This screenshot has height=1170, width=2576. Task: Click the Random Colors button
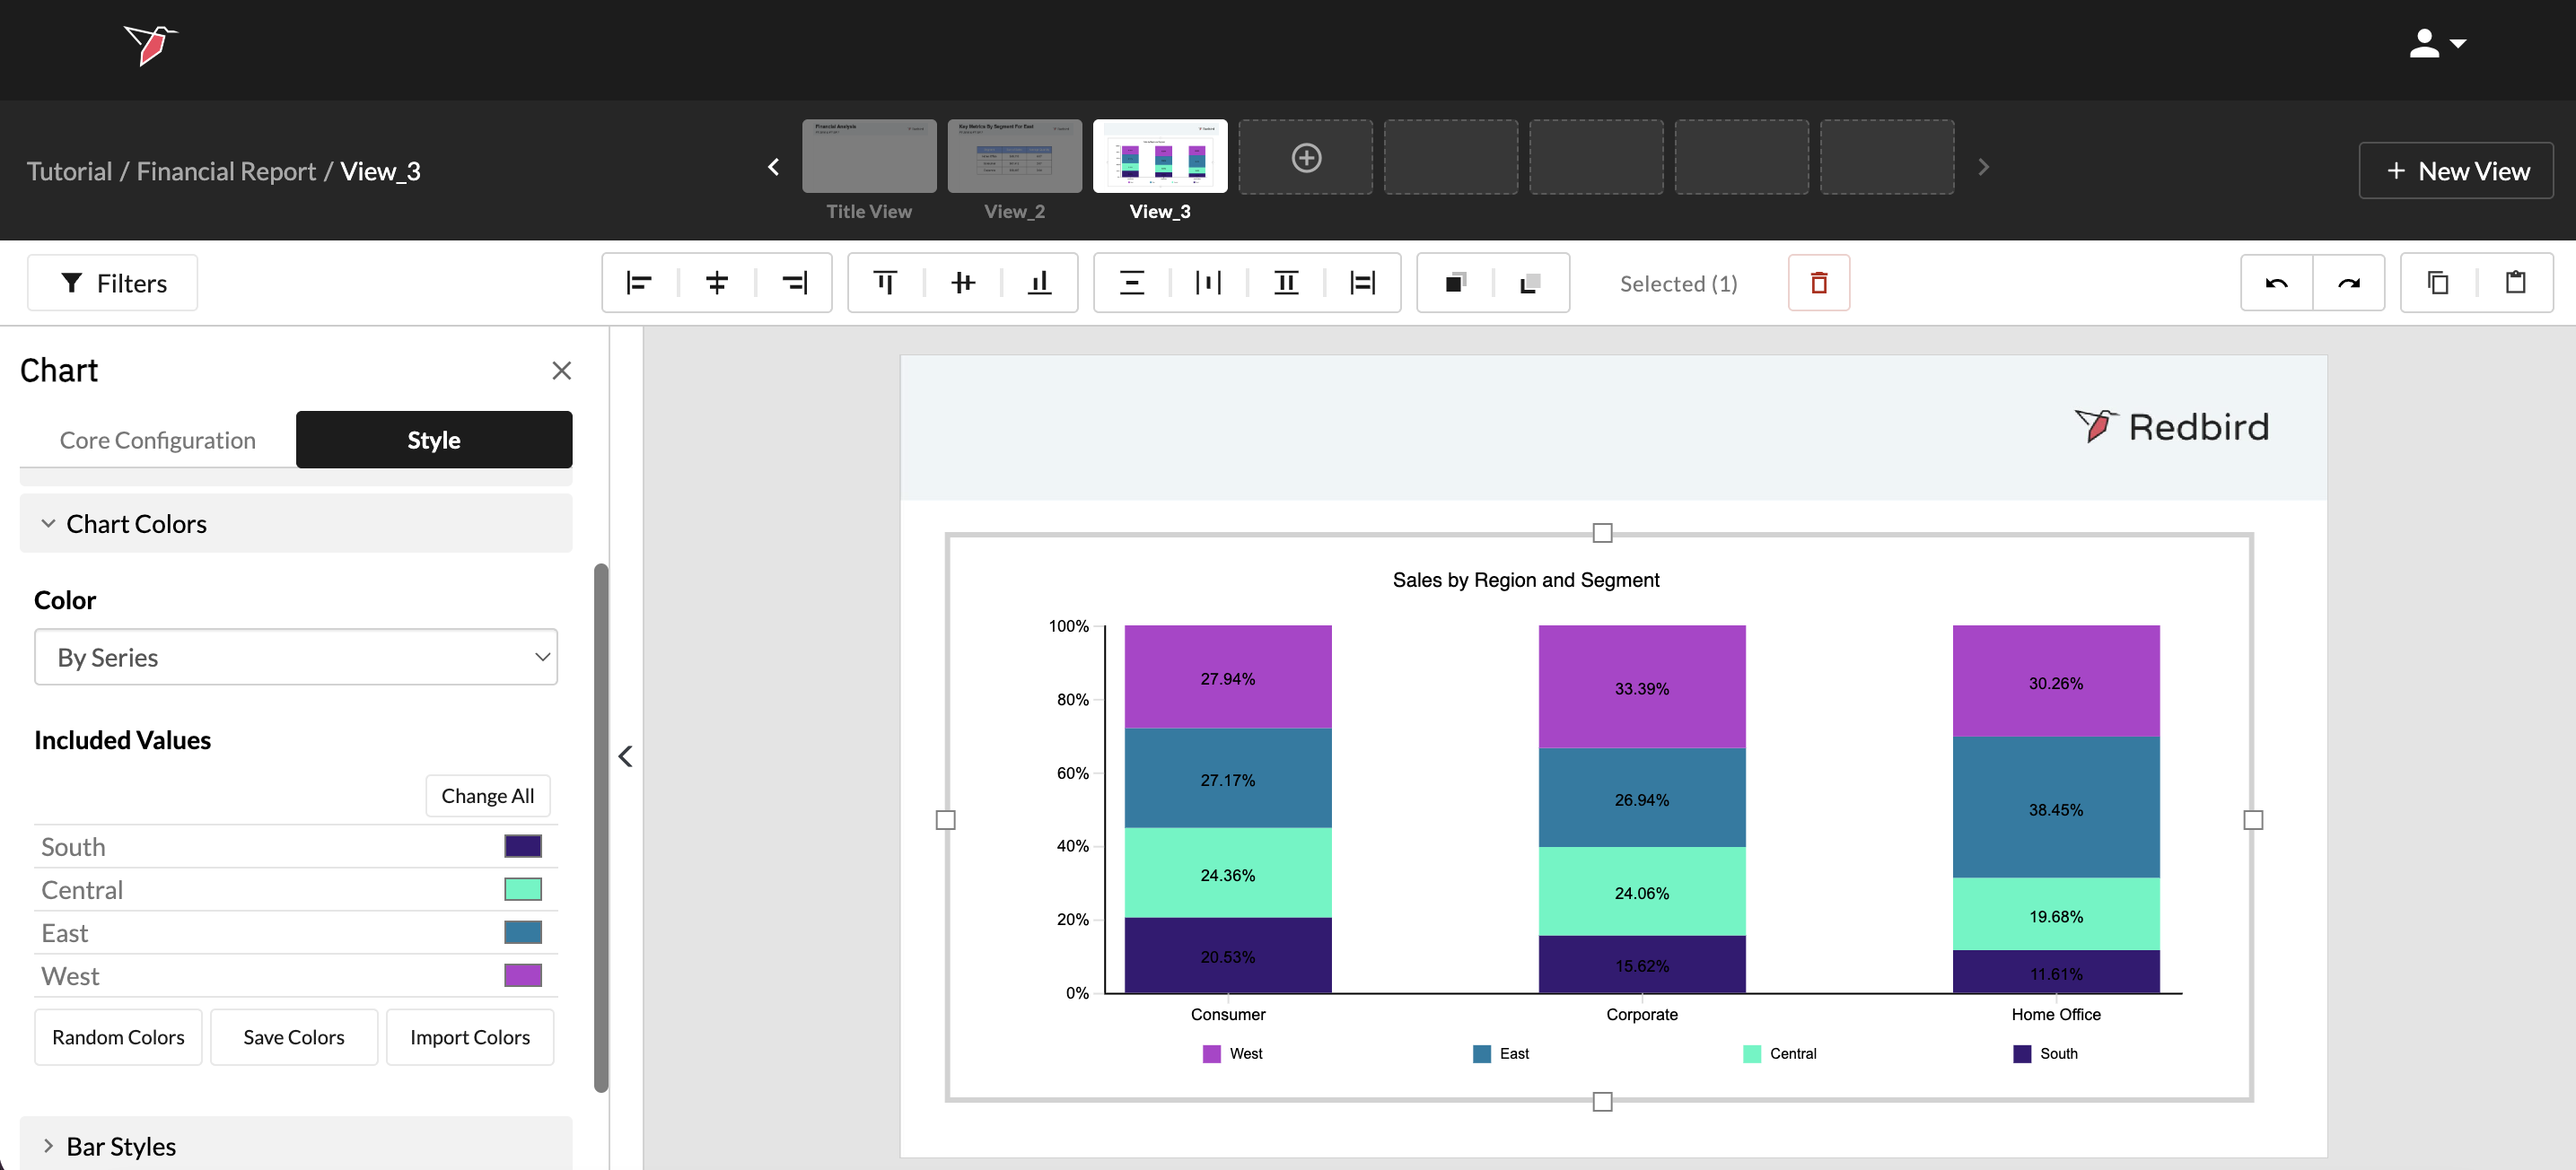coord(118,1037)
